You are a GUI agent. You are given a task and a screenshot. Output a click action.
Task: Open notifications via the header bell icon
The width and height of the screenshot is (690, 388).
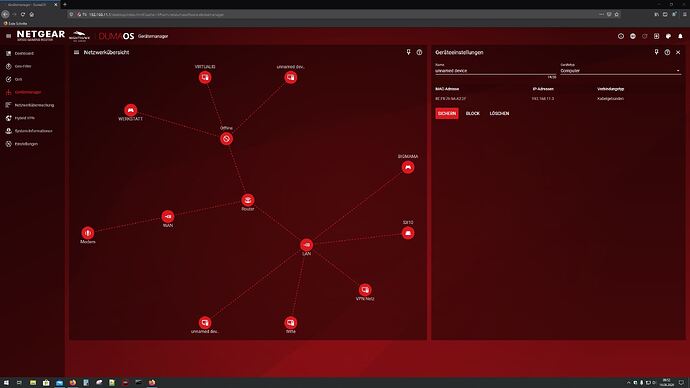680,36
